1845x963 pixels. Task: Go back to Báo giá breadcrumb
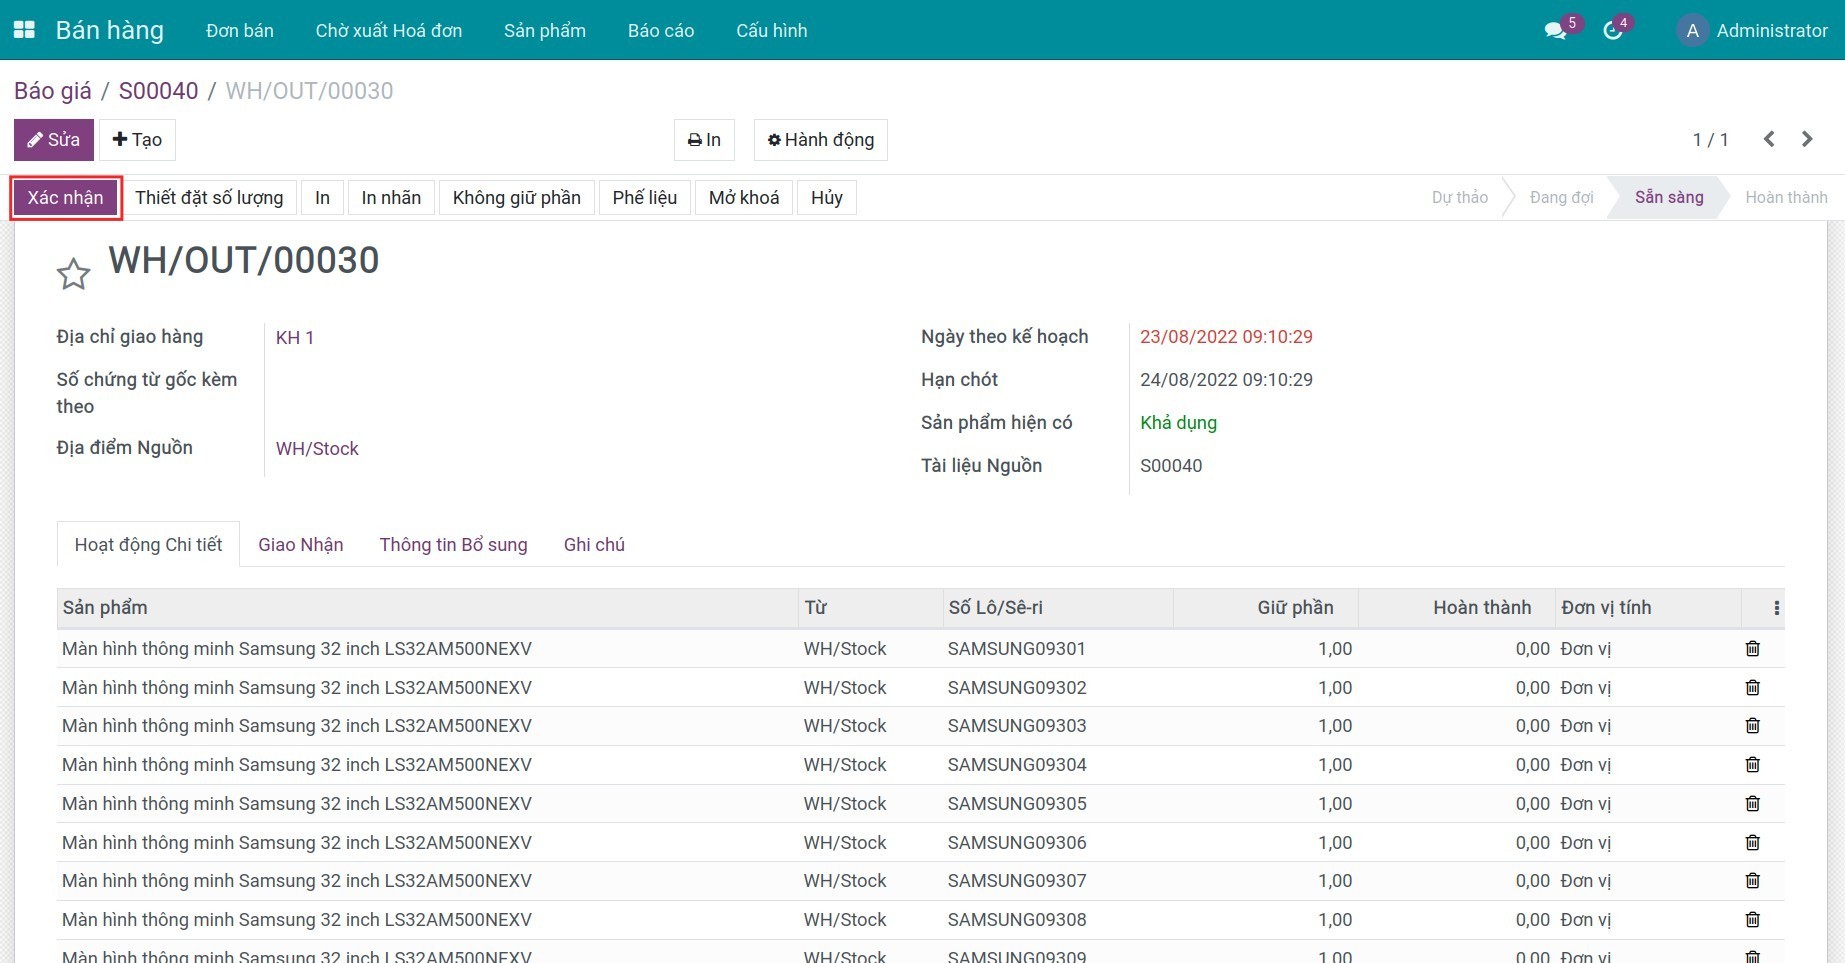click(53, 91)
